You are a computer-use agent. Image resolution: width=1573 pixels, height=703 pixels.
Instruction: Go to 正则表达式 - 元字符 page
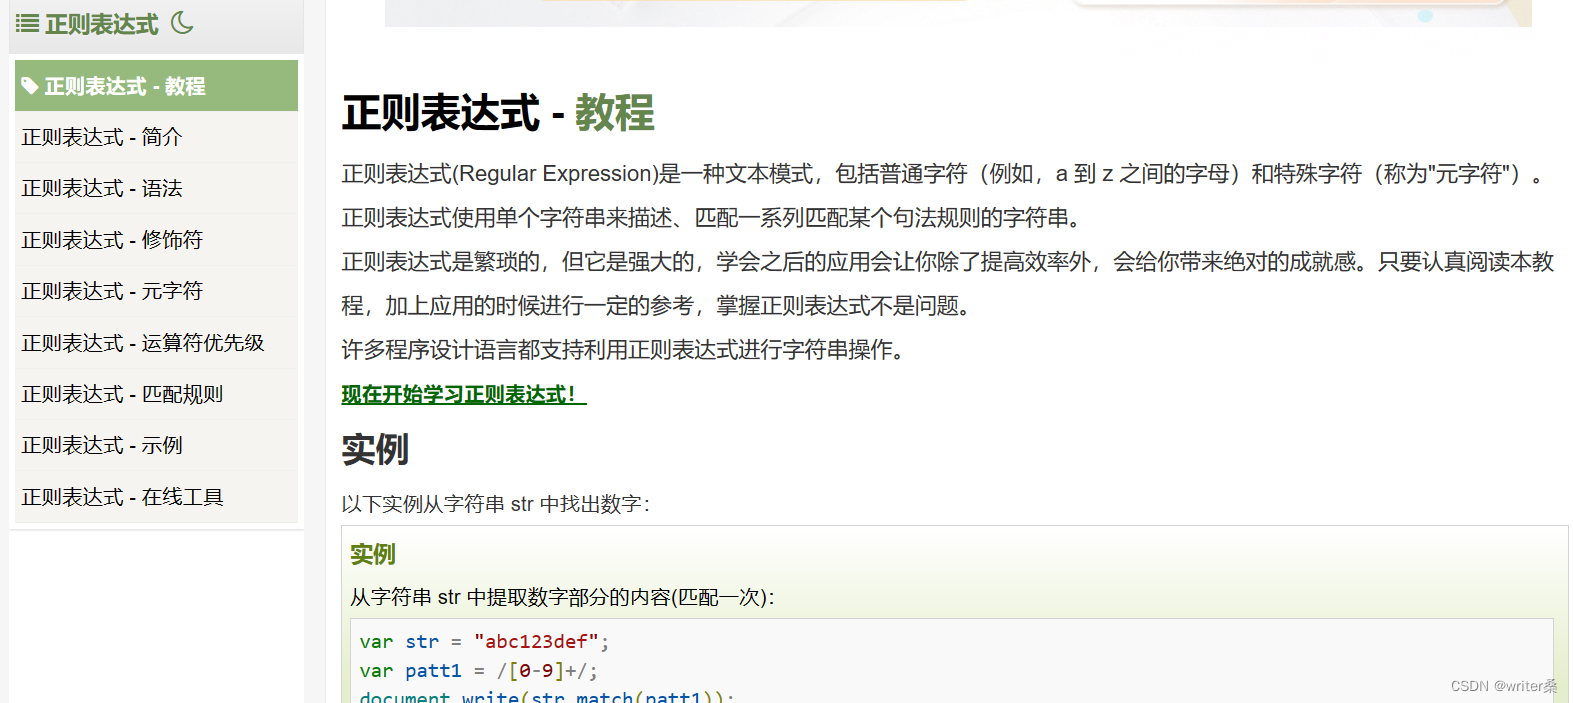point(156,291)
